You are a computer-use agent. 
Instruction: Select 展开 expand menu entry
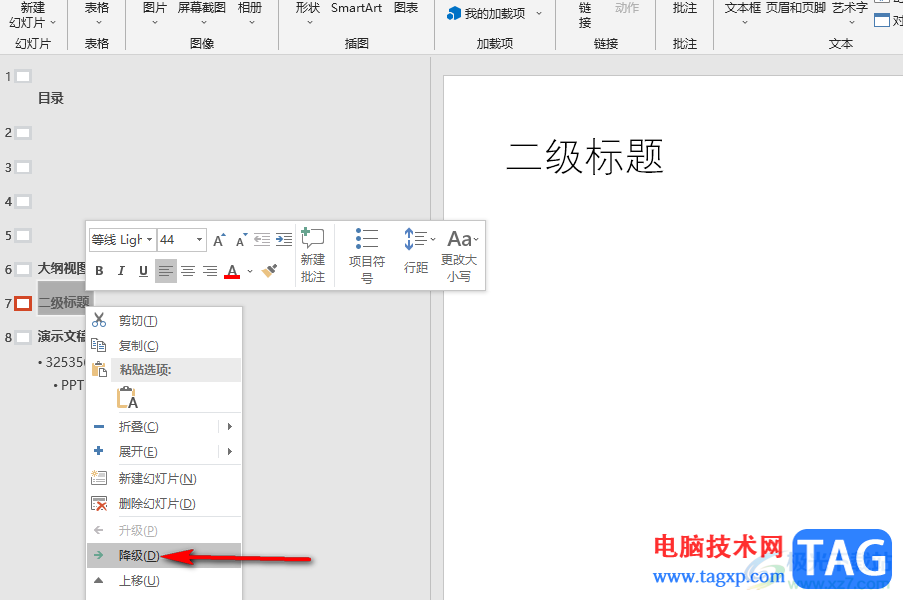(153, 451)
